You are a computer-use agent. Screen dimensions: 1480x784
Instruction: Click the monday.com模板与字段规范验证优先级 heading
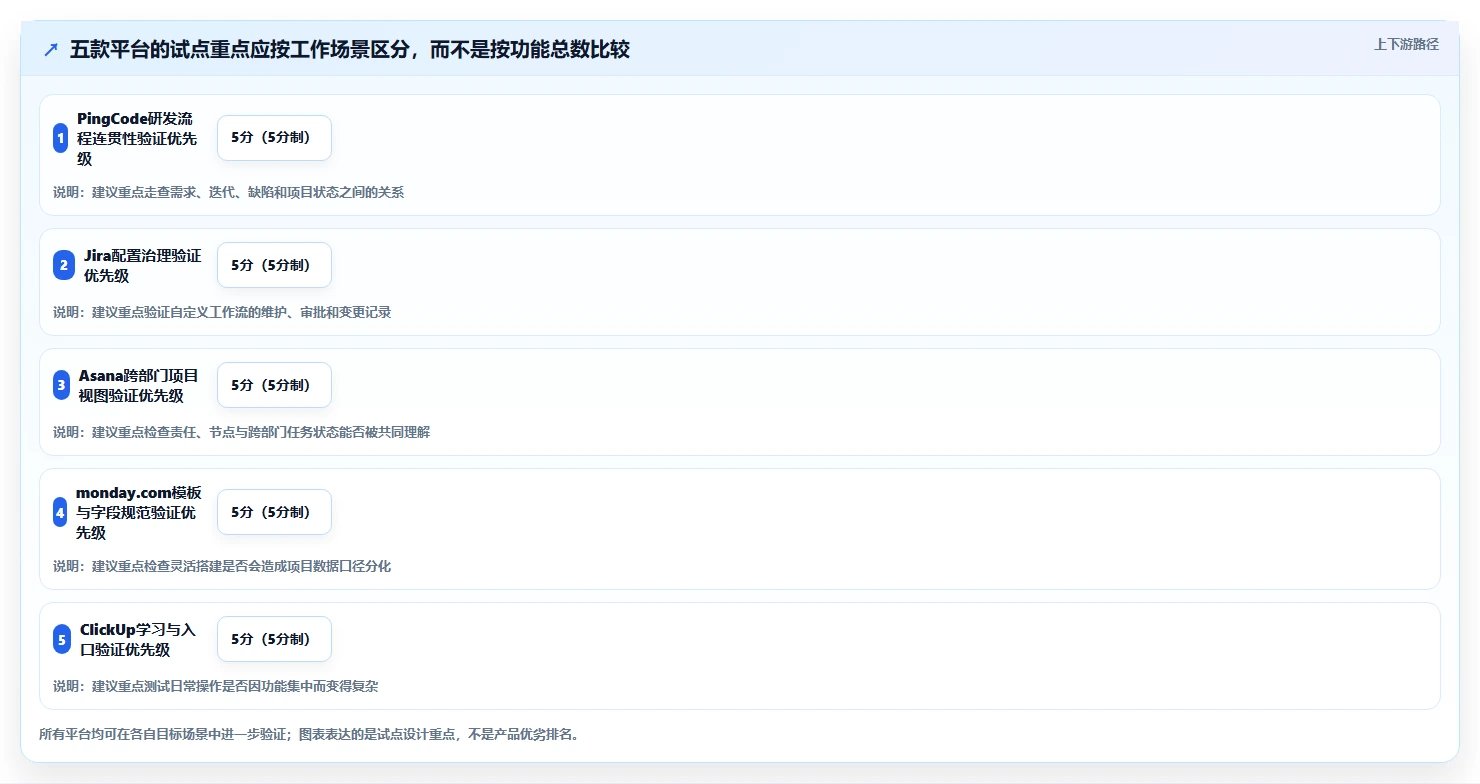click(x=138, y=512)
